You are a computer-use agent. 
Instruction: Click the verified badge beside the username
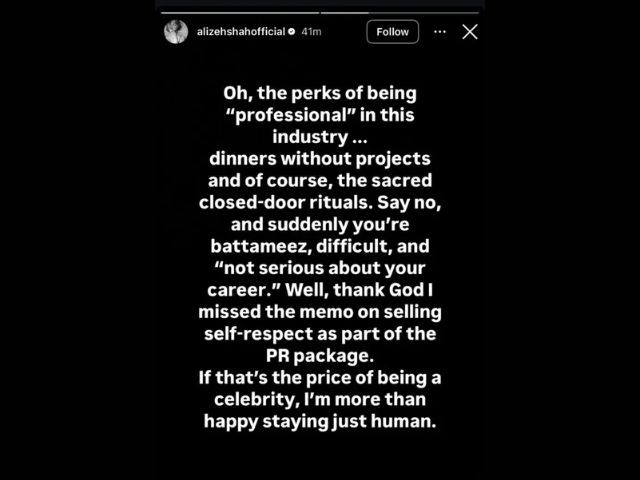coord(291,32)
